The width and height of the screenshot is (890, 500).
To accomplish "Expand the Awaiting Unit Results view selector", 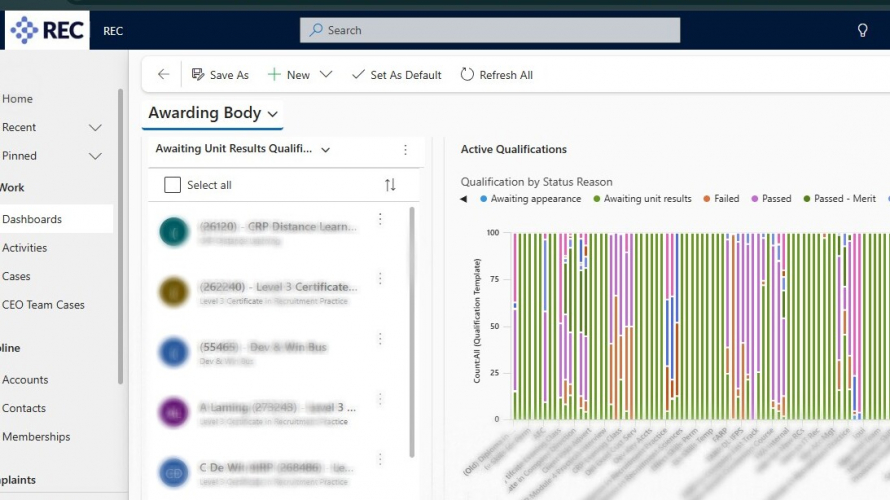I will click(x=326, y=150).
